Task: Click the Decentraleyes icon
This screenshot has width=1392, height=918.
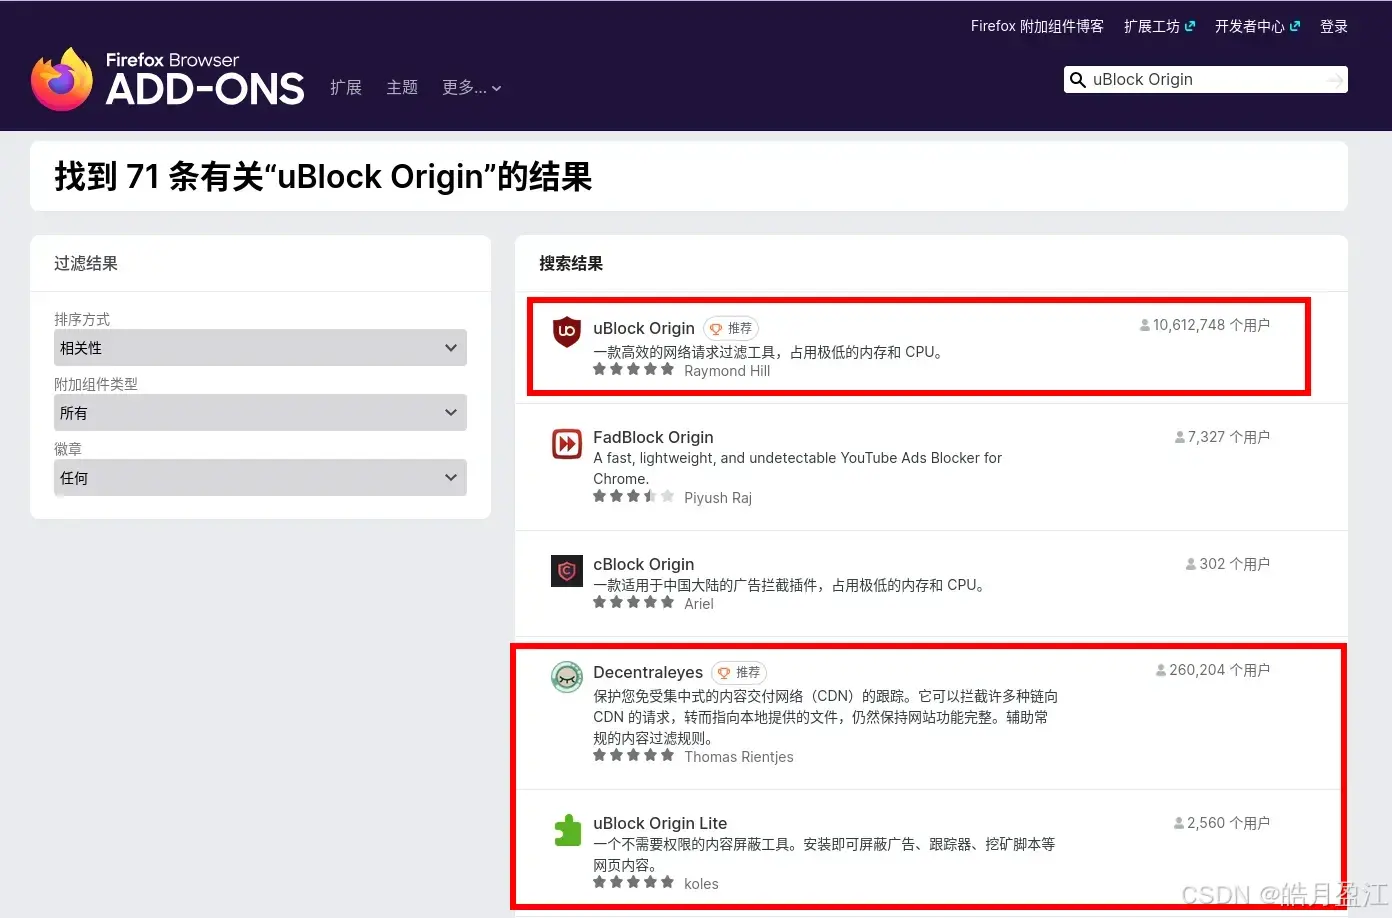Action: coord(567,677)
